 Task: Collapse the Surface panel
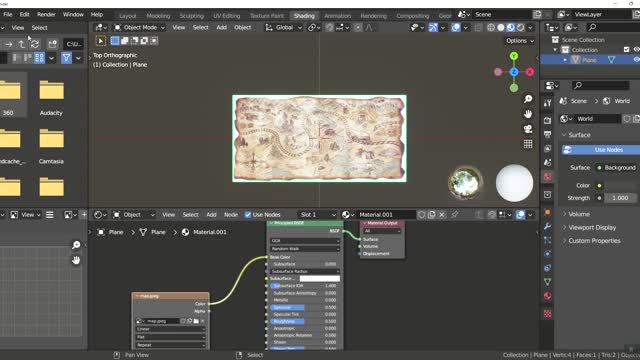pos(578,135)
